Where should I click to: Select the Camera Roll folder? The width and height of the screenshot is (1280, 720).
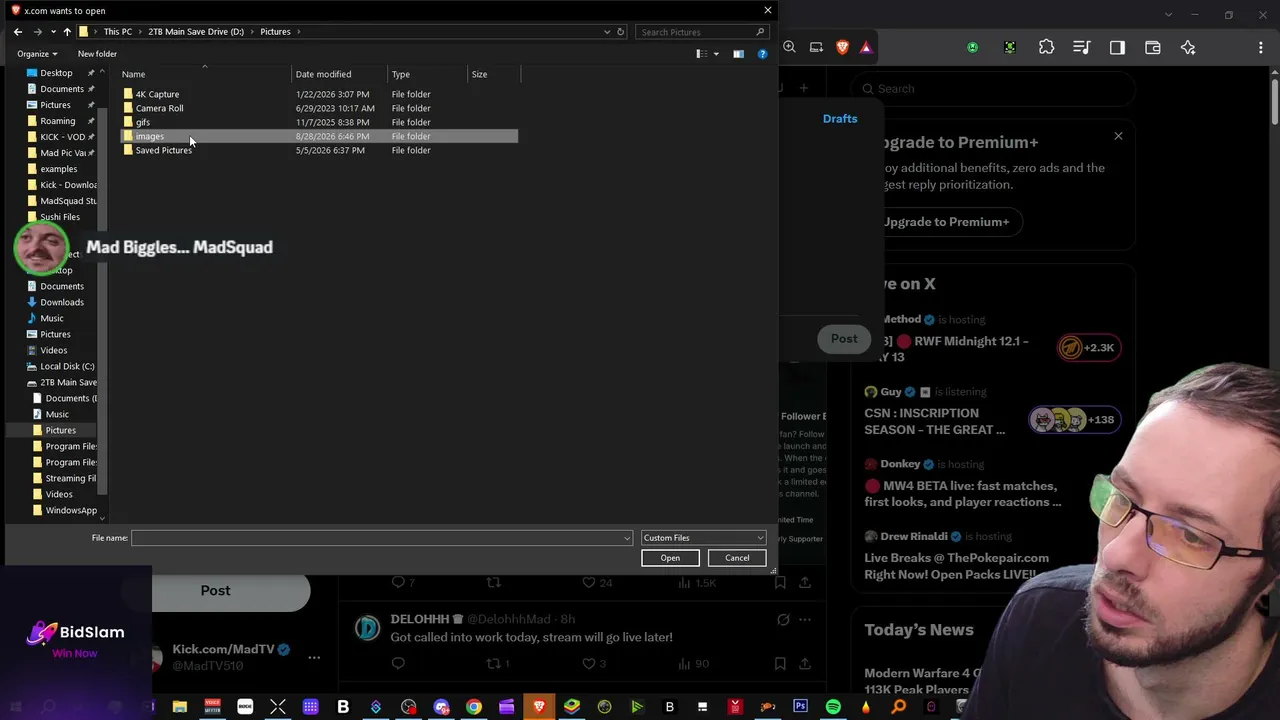pyautogui.click(x=159, y=108)
